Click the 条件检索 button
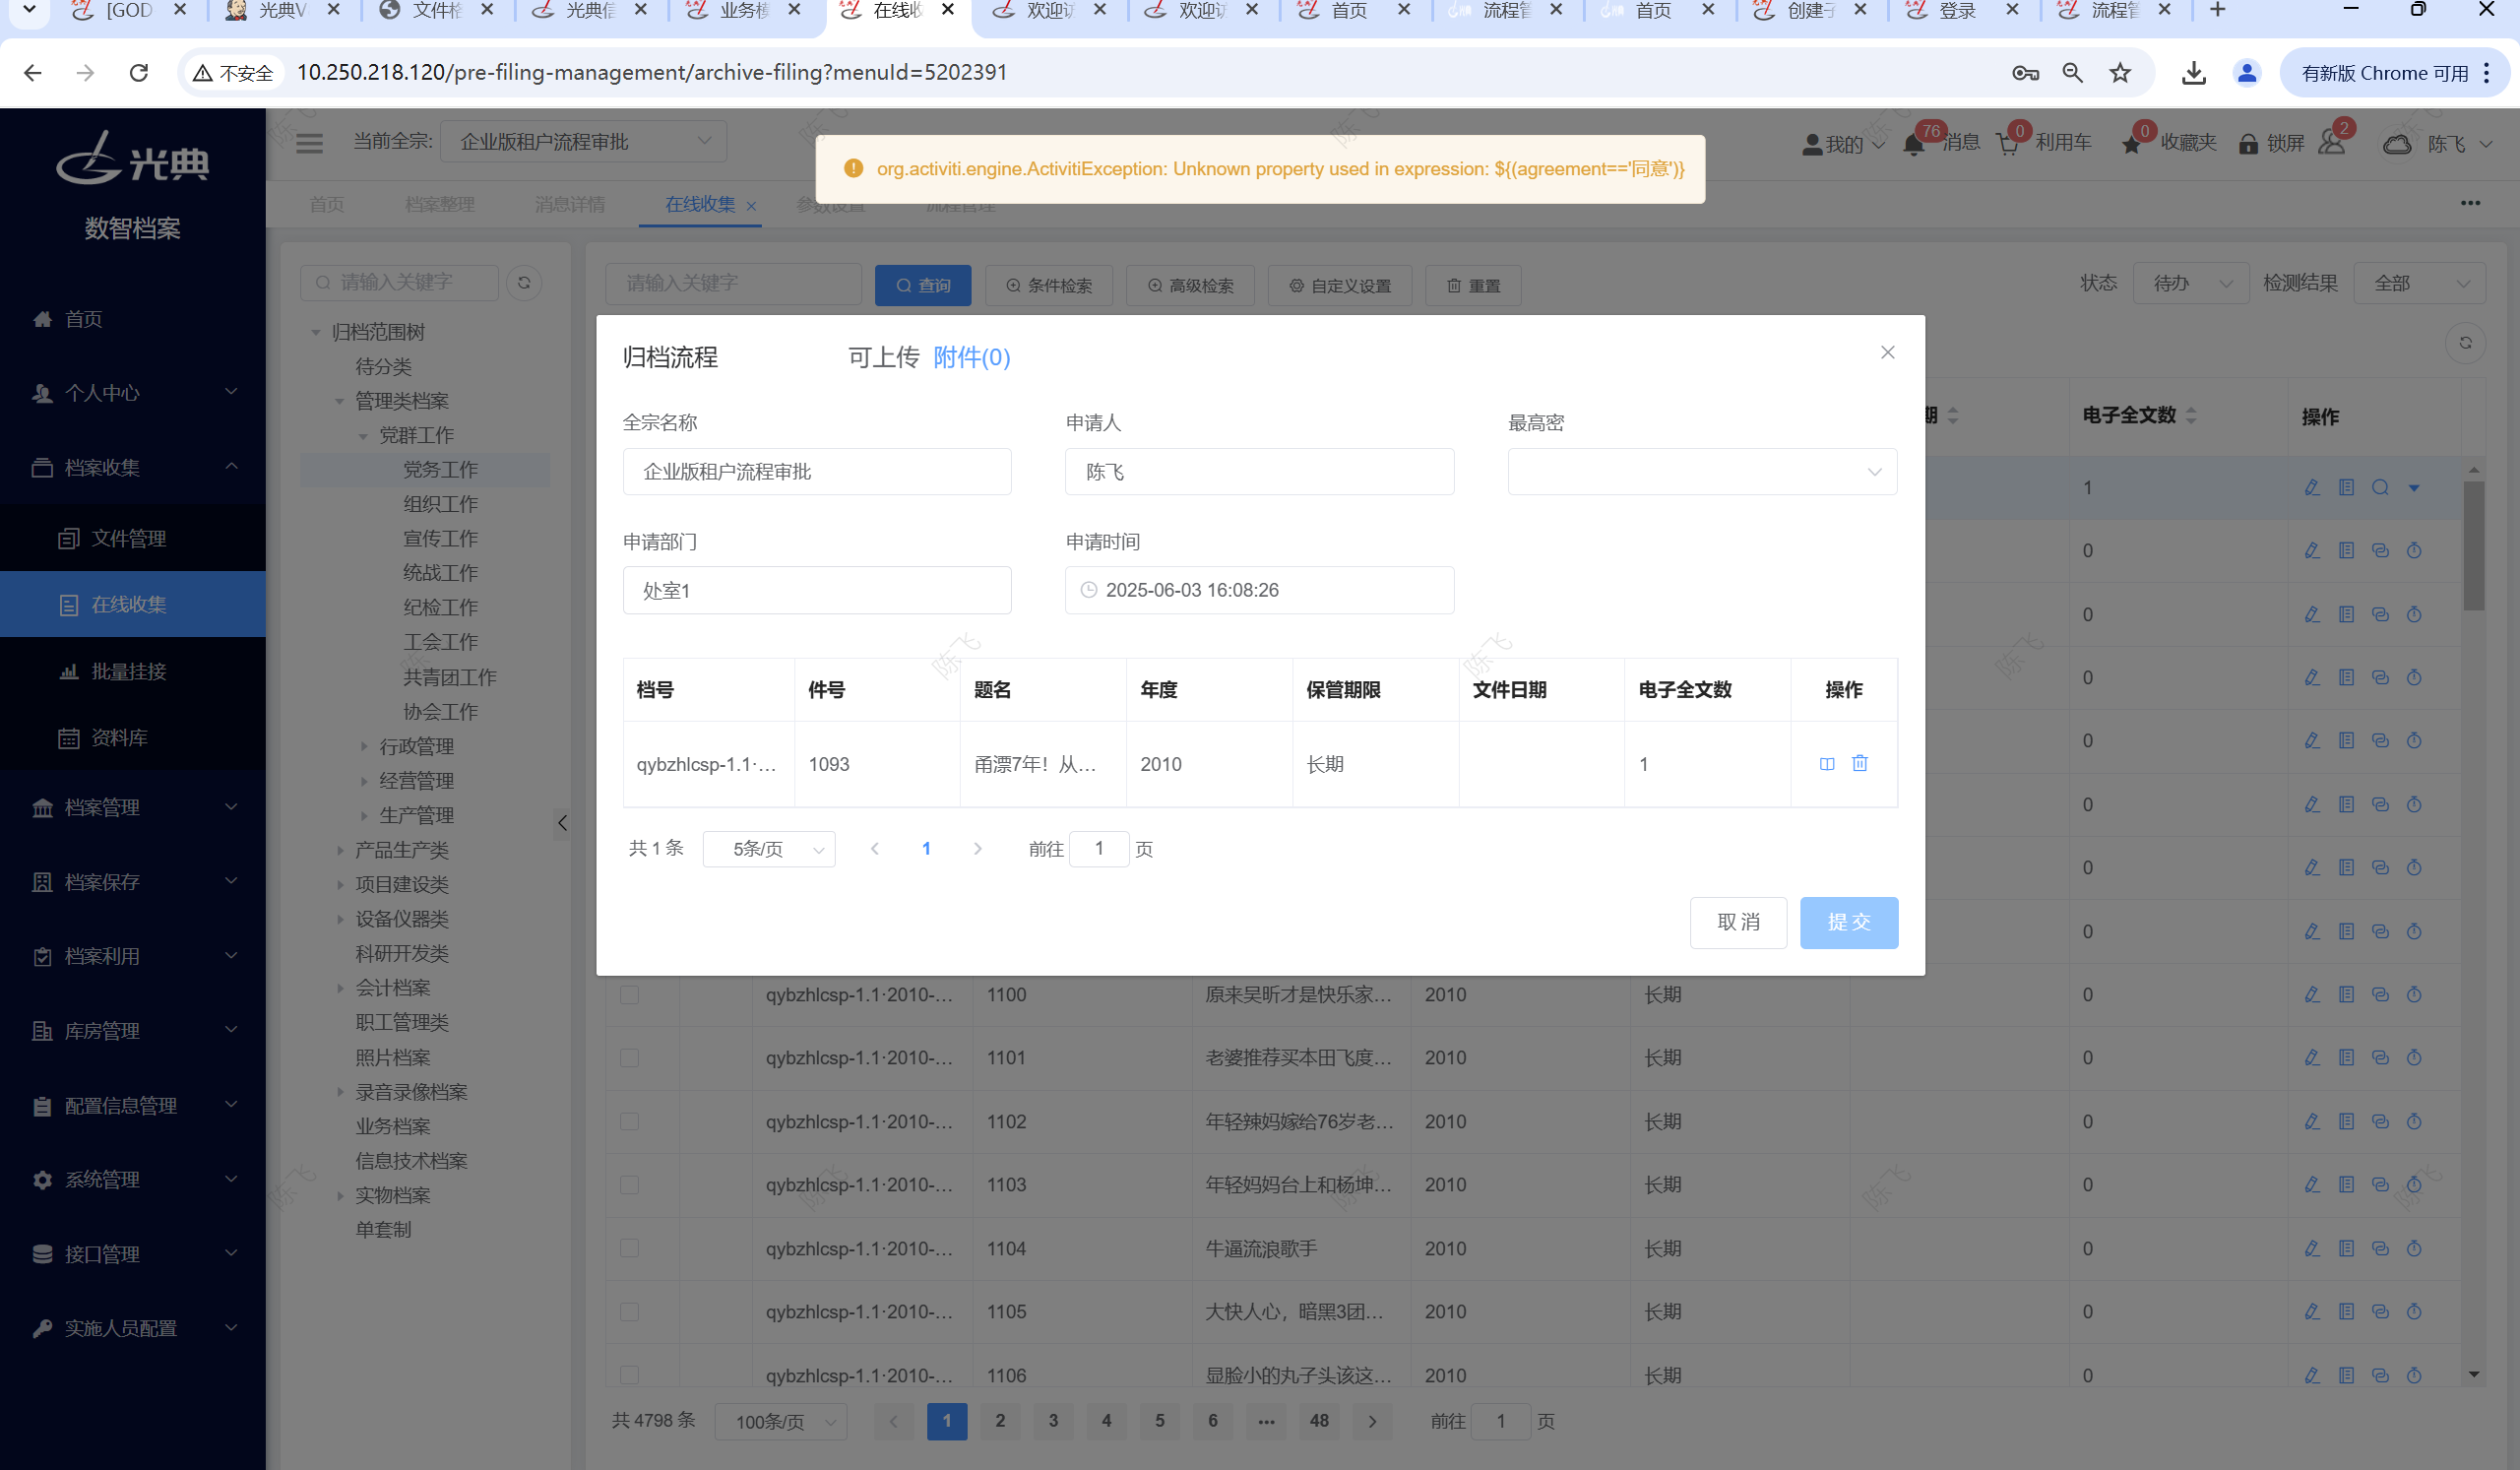2520x1470 pixels. pos(1048,285)
